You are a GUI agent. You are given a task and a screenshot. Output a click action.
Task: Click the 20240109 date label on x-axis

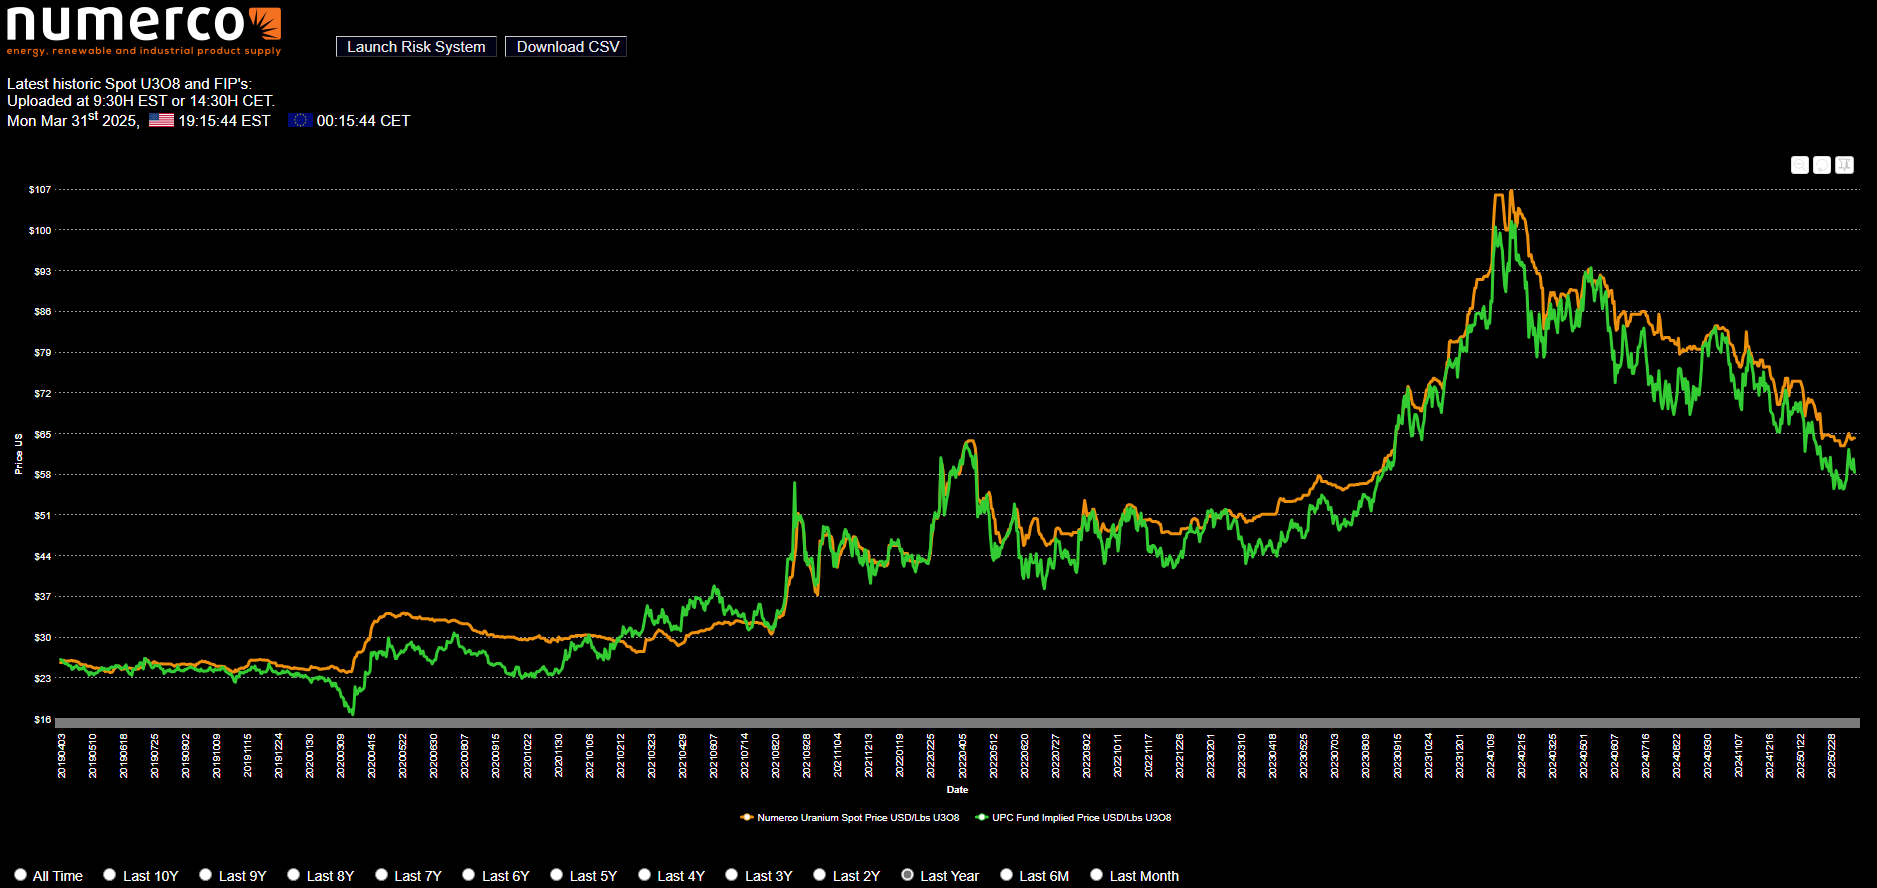[x=1491, y=756]
